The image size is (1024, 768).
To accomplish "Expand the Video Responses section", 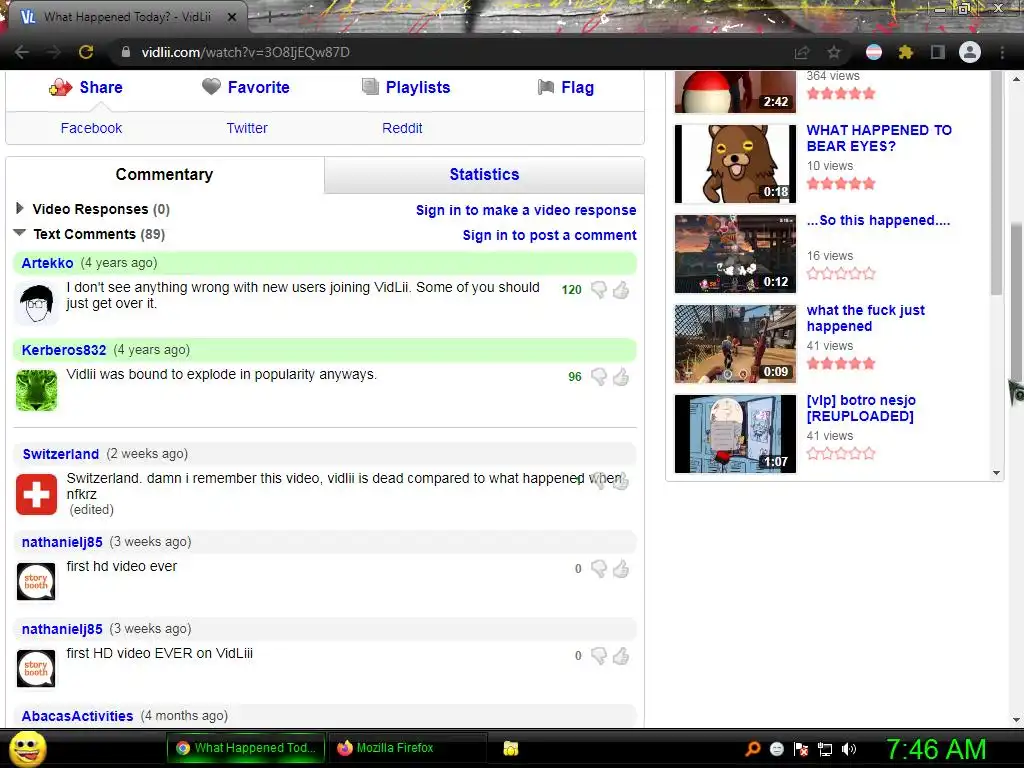I will coord(20,208).
